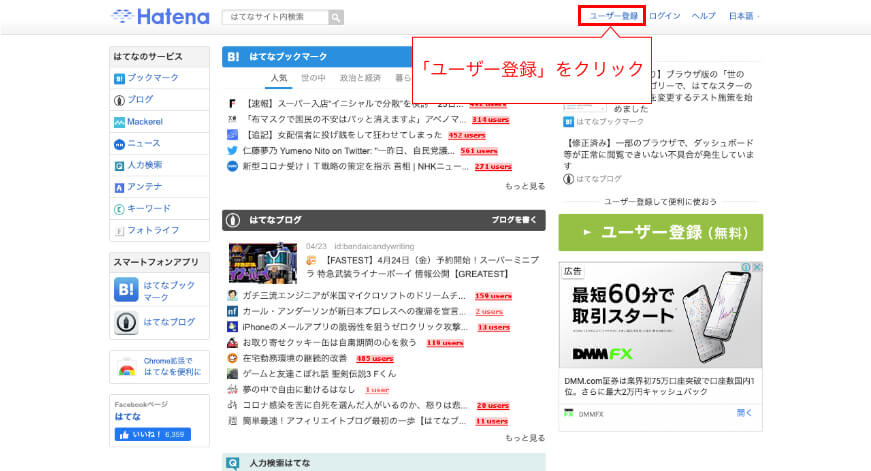Click the フォトライフ sidebar icon
Screen dimensions: 871x471
point(119,231)
